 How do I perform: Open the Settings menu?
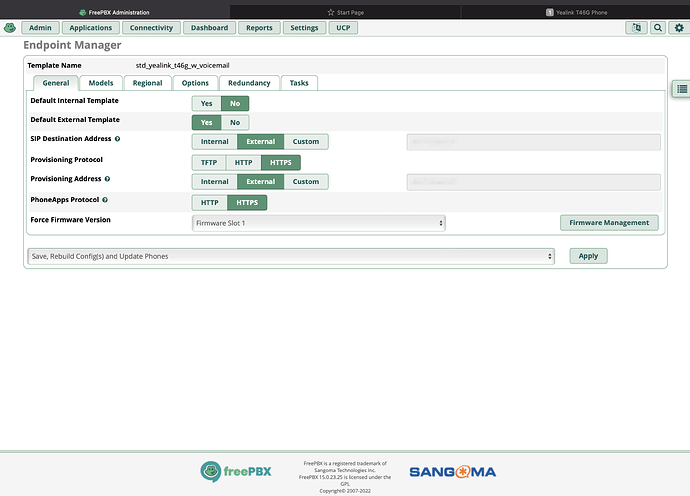pos(304,28)
